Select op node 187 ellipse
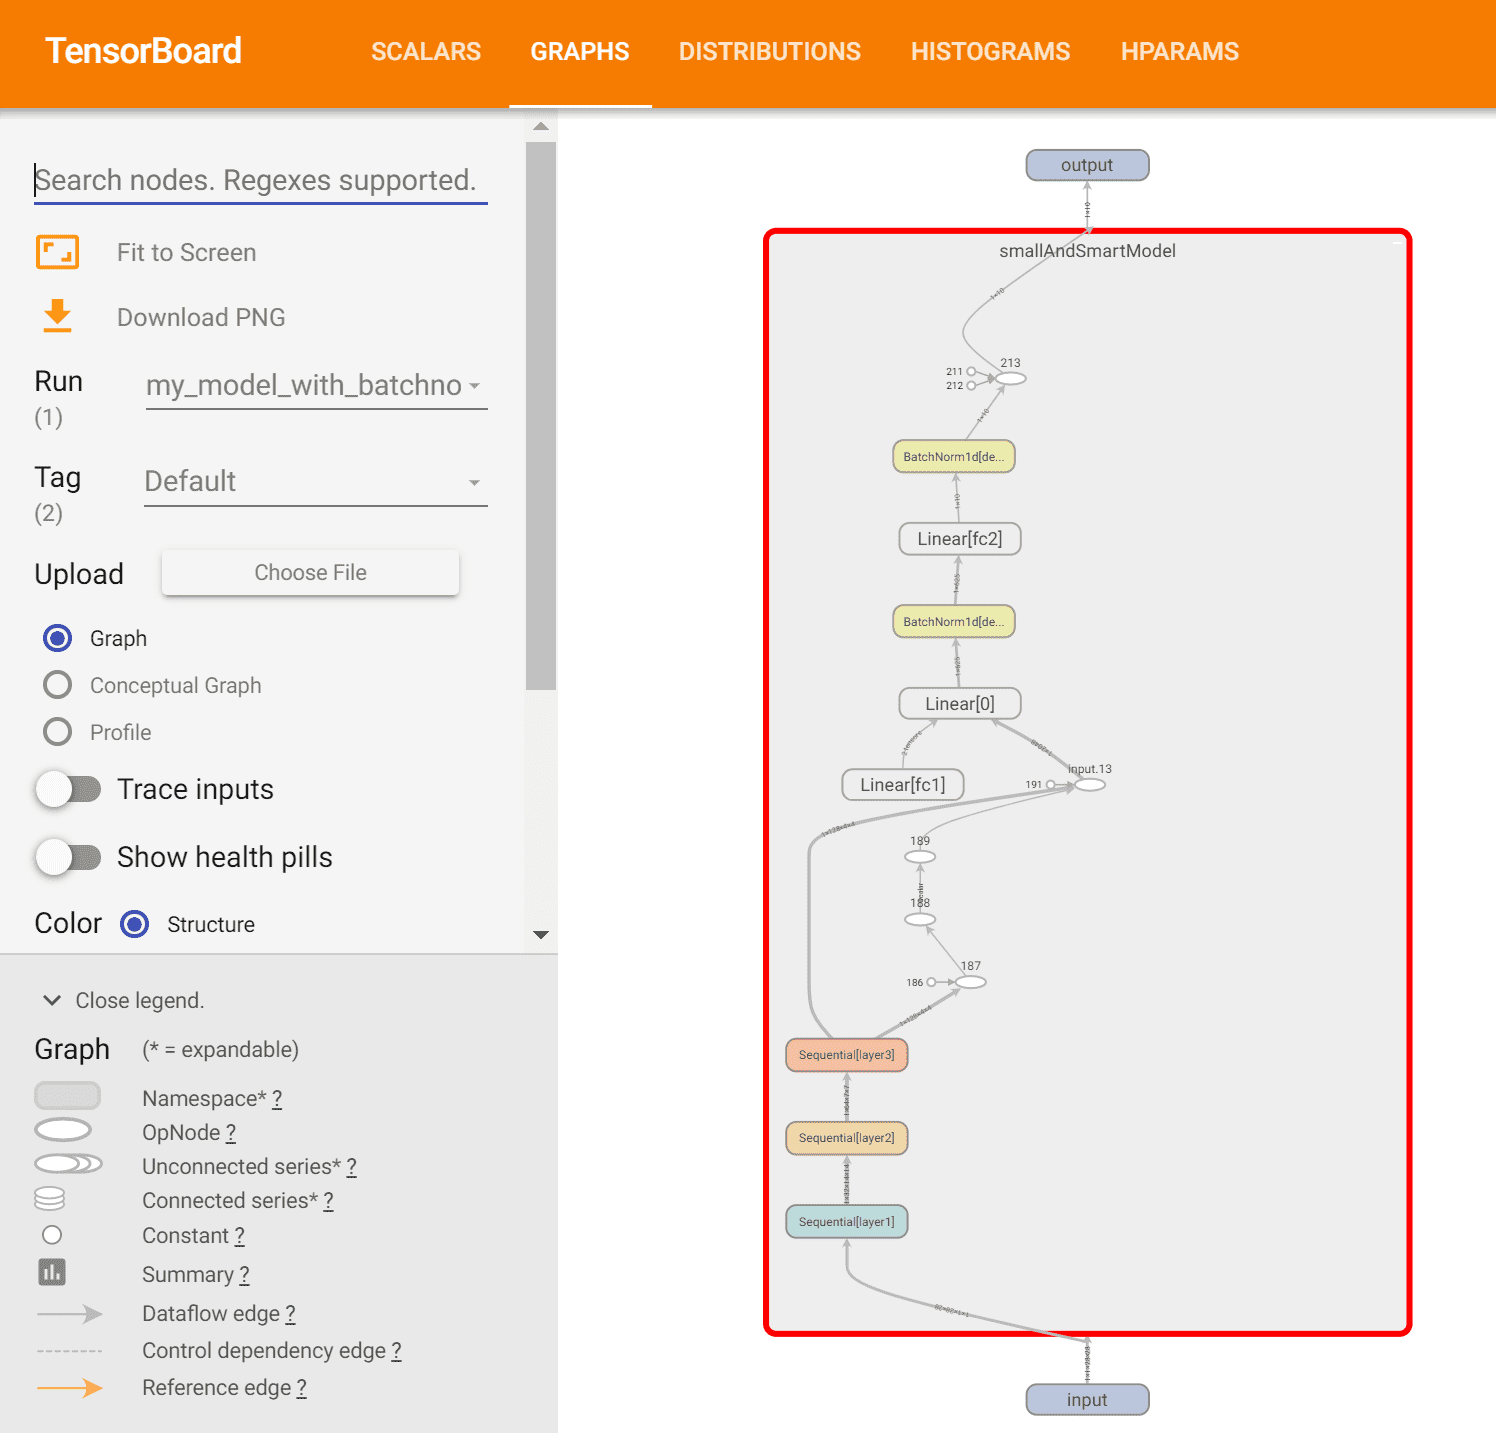This screenshot has height=1433, width=1496. coord(971,982)
